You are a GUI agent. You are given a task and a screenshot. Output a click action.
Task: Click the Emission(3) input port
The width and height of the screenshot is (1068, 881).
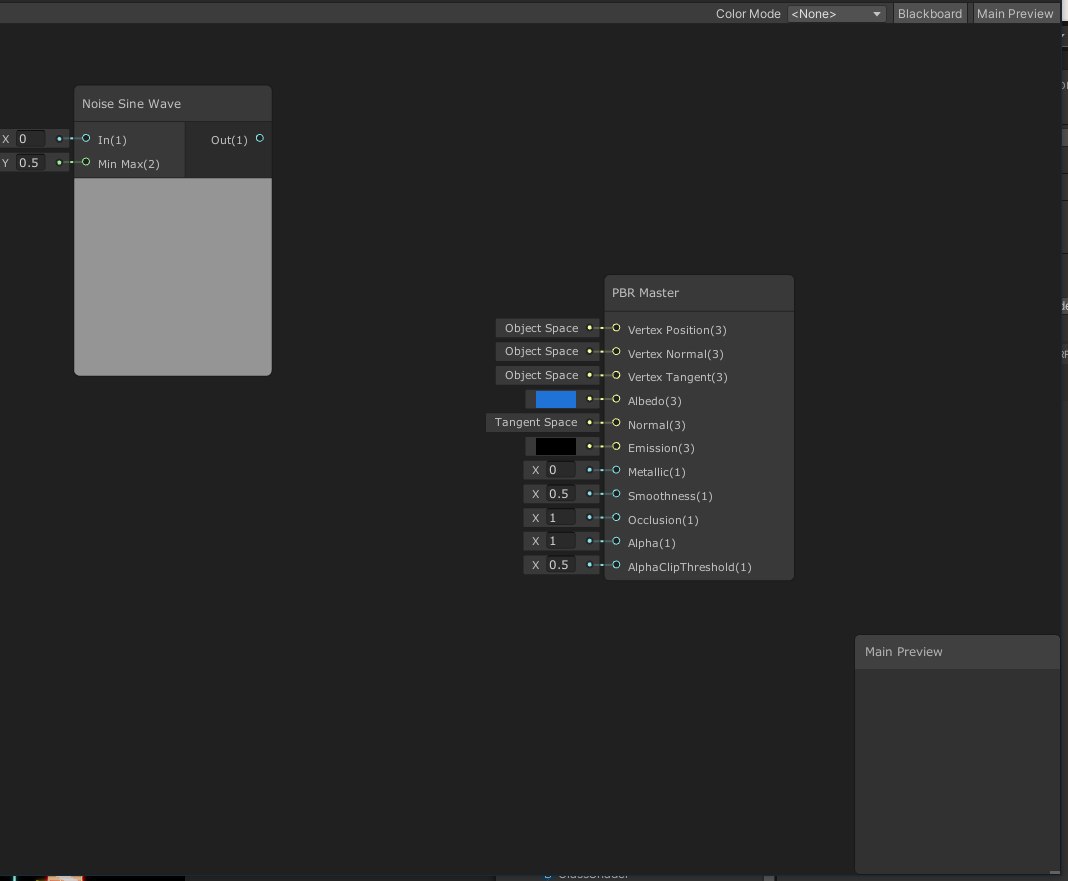(x=616, y=446)
